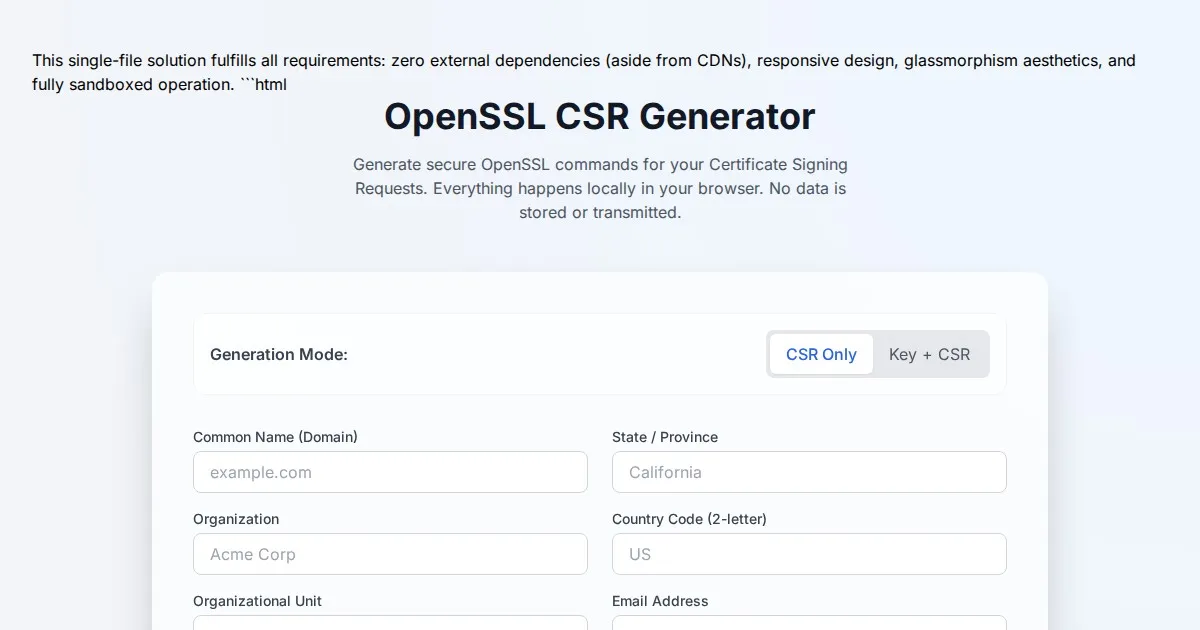Click the Email Address input box
This screenshot has height=630, width=1200.
808,623
